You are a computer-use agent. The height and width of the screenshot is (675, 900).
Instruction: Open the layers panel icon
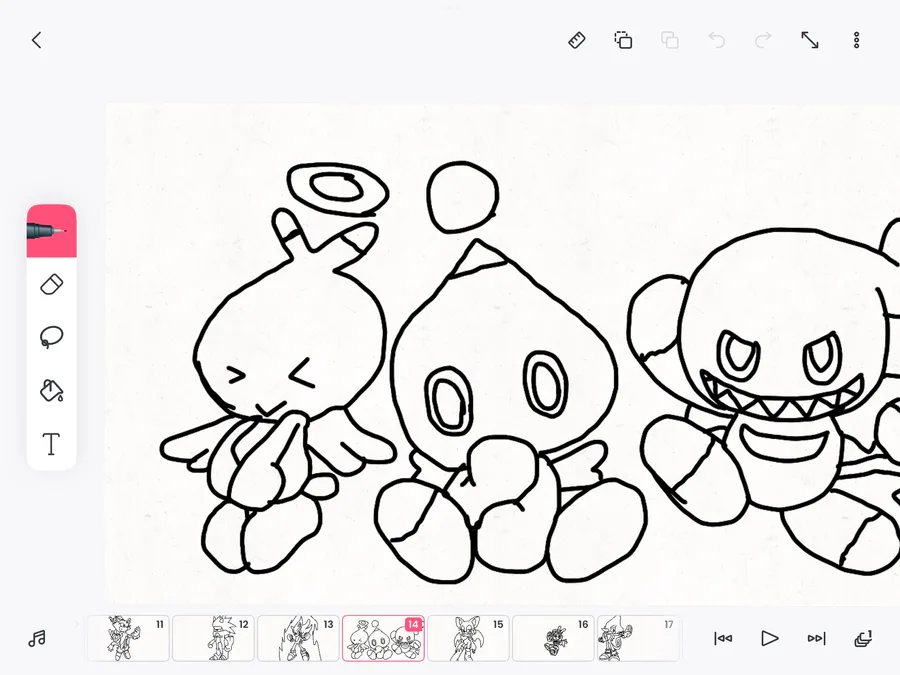[x=863, y=638]
